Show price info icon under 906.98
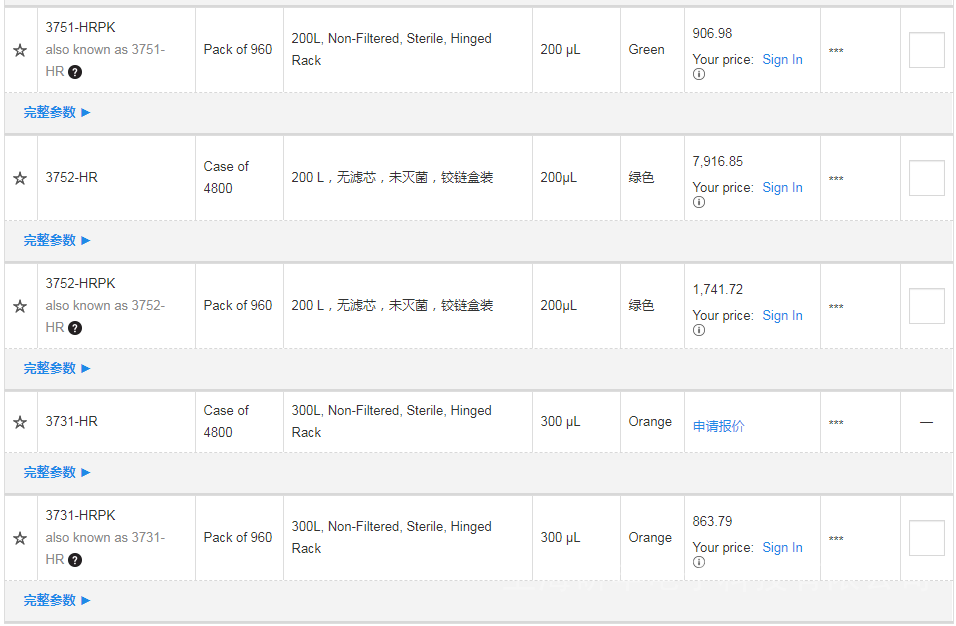 [699, 74]
